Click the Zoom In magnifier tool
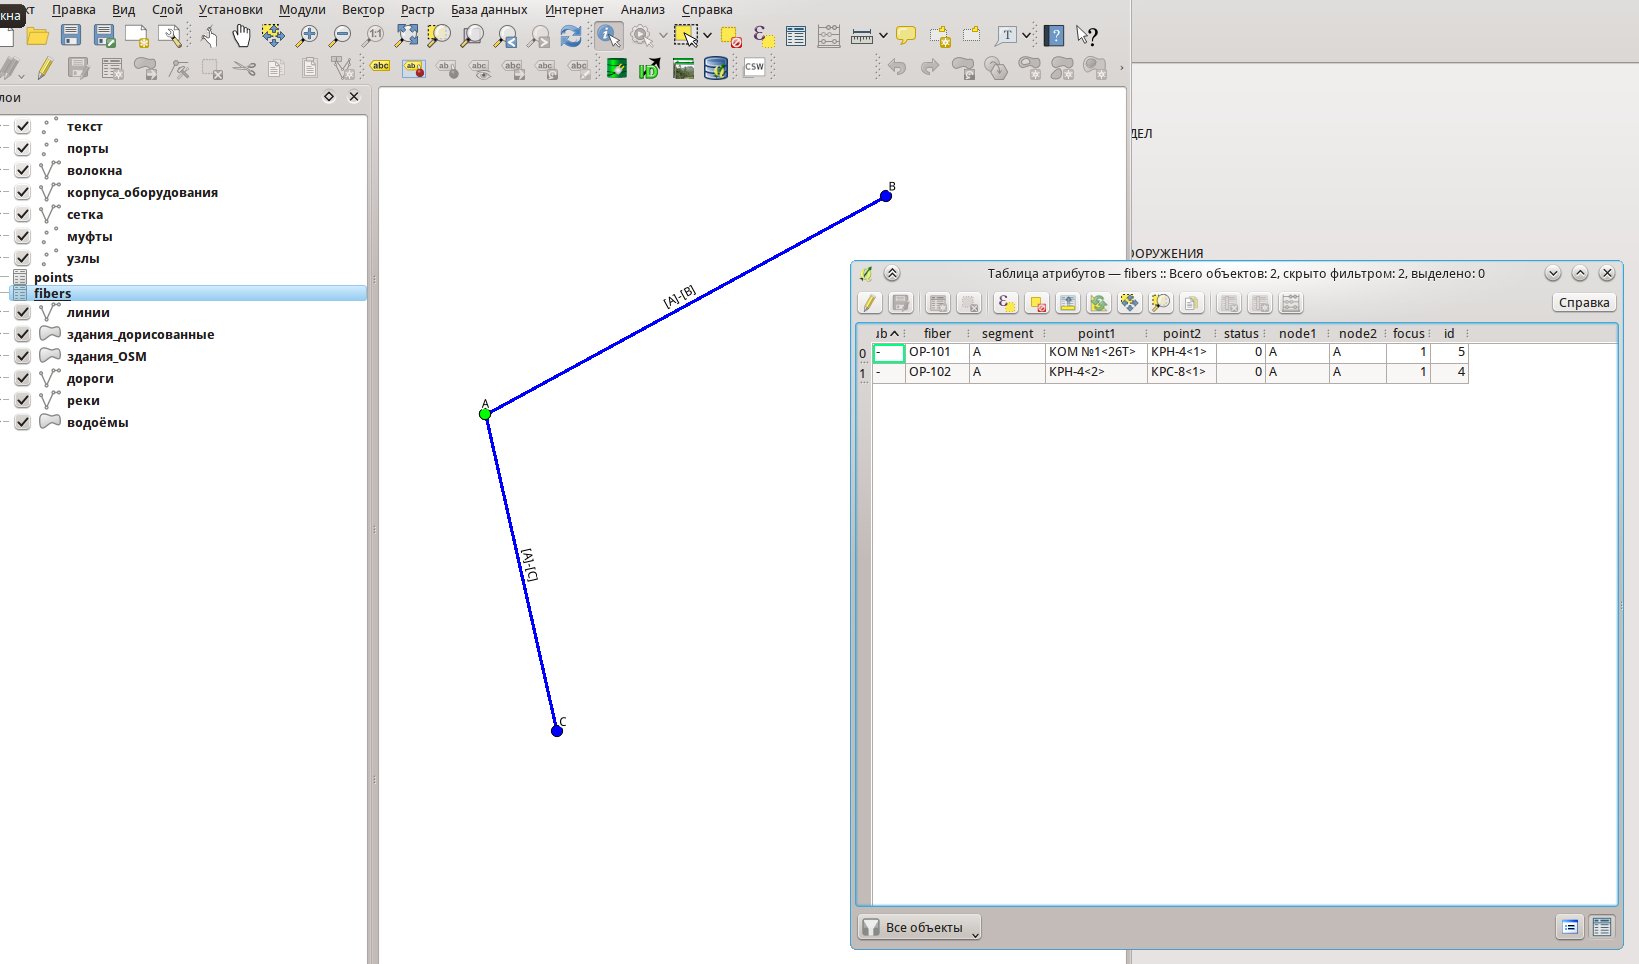Screen dimensions: 1639x964 click(x=307, y=36)
